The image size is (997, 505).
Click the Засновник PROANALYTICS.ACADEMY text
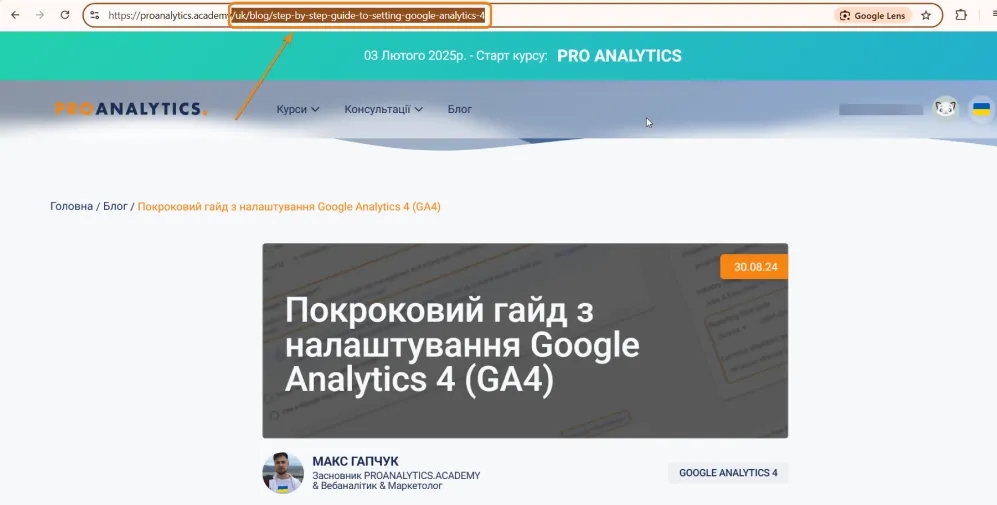(x=396, y=475)
